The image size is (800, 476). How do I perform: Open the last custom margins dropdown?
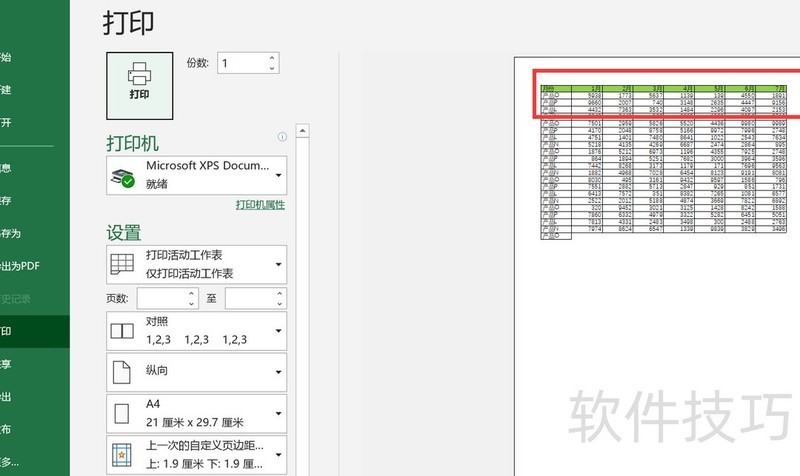[x=196, y=455]
